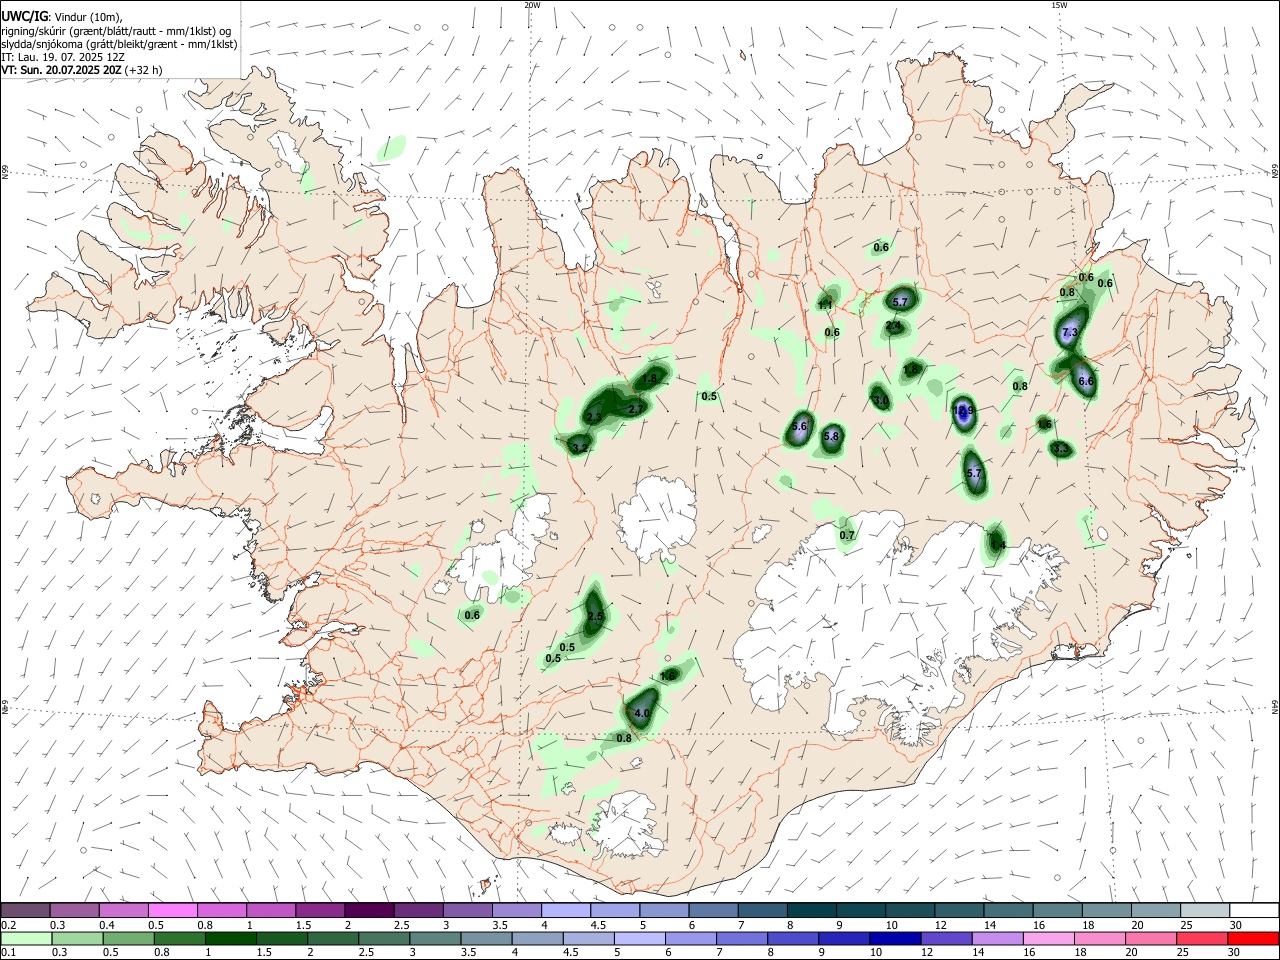The height and width of the screenshot is (960, 1280).
Task: Click the 0.2 label on the snow scale
Action: pyautogui.click(x=8, y=925)
